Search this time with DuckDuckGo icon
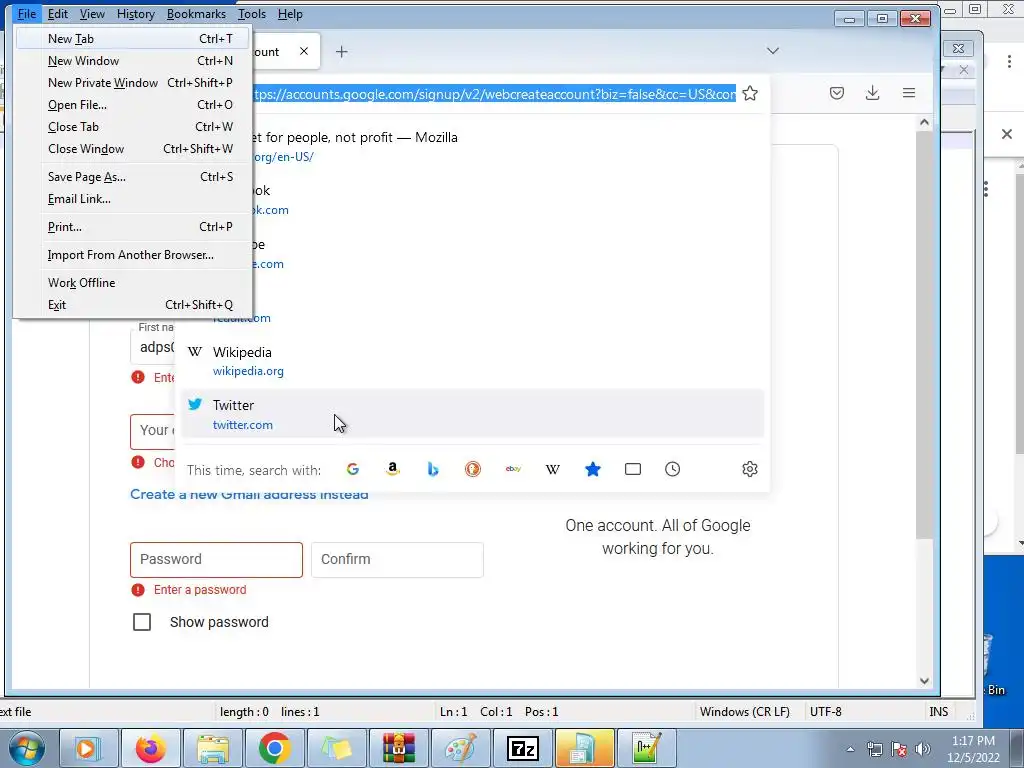 tap(473, 469)
